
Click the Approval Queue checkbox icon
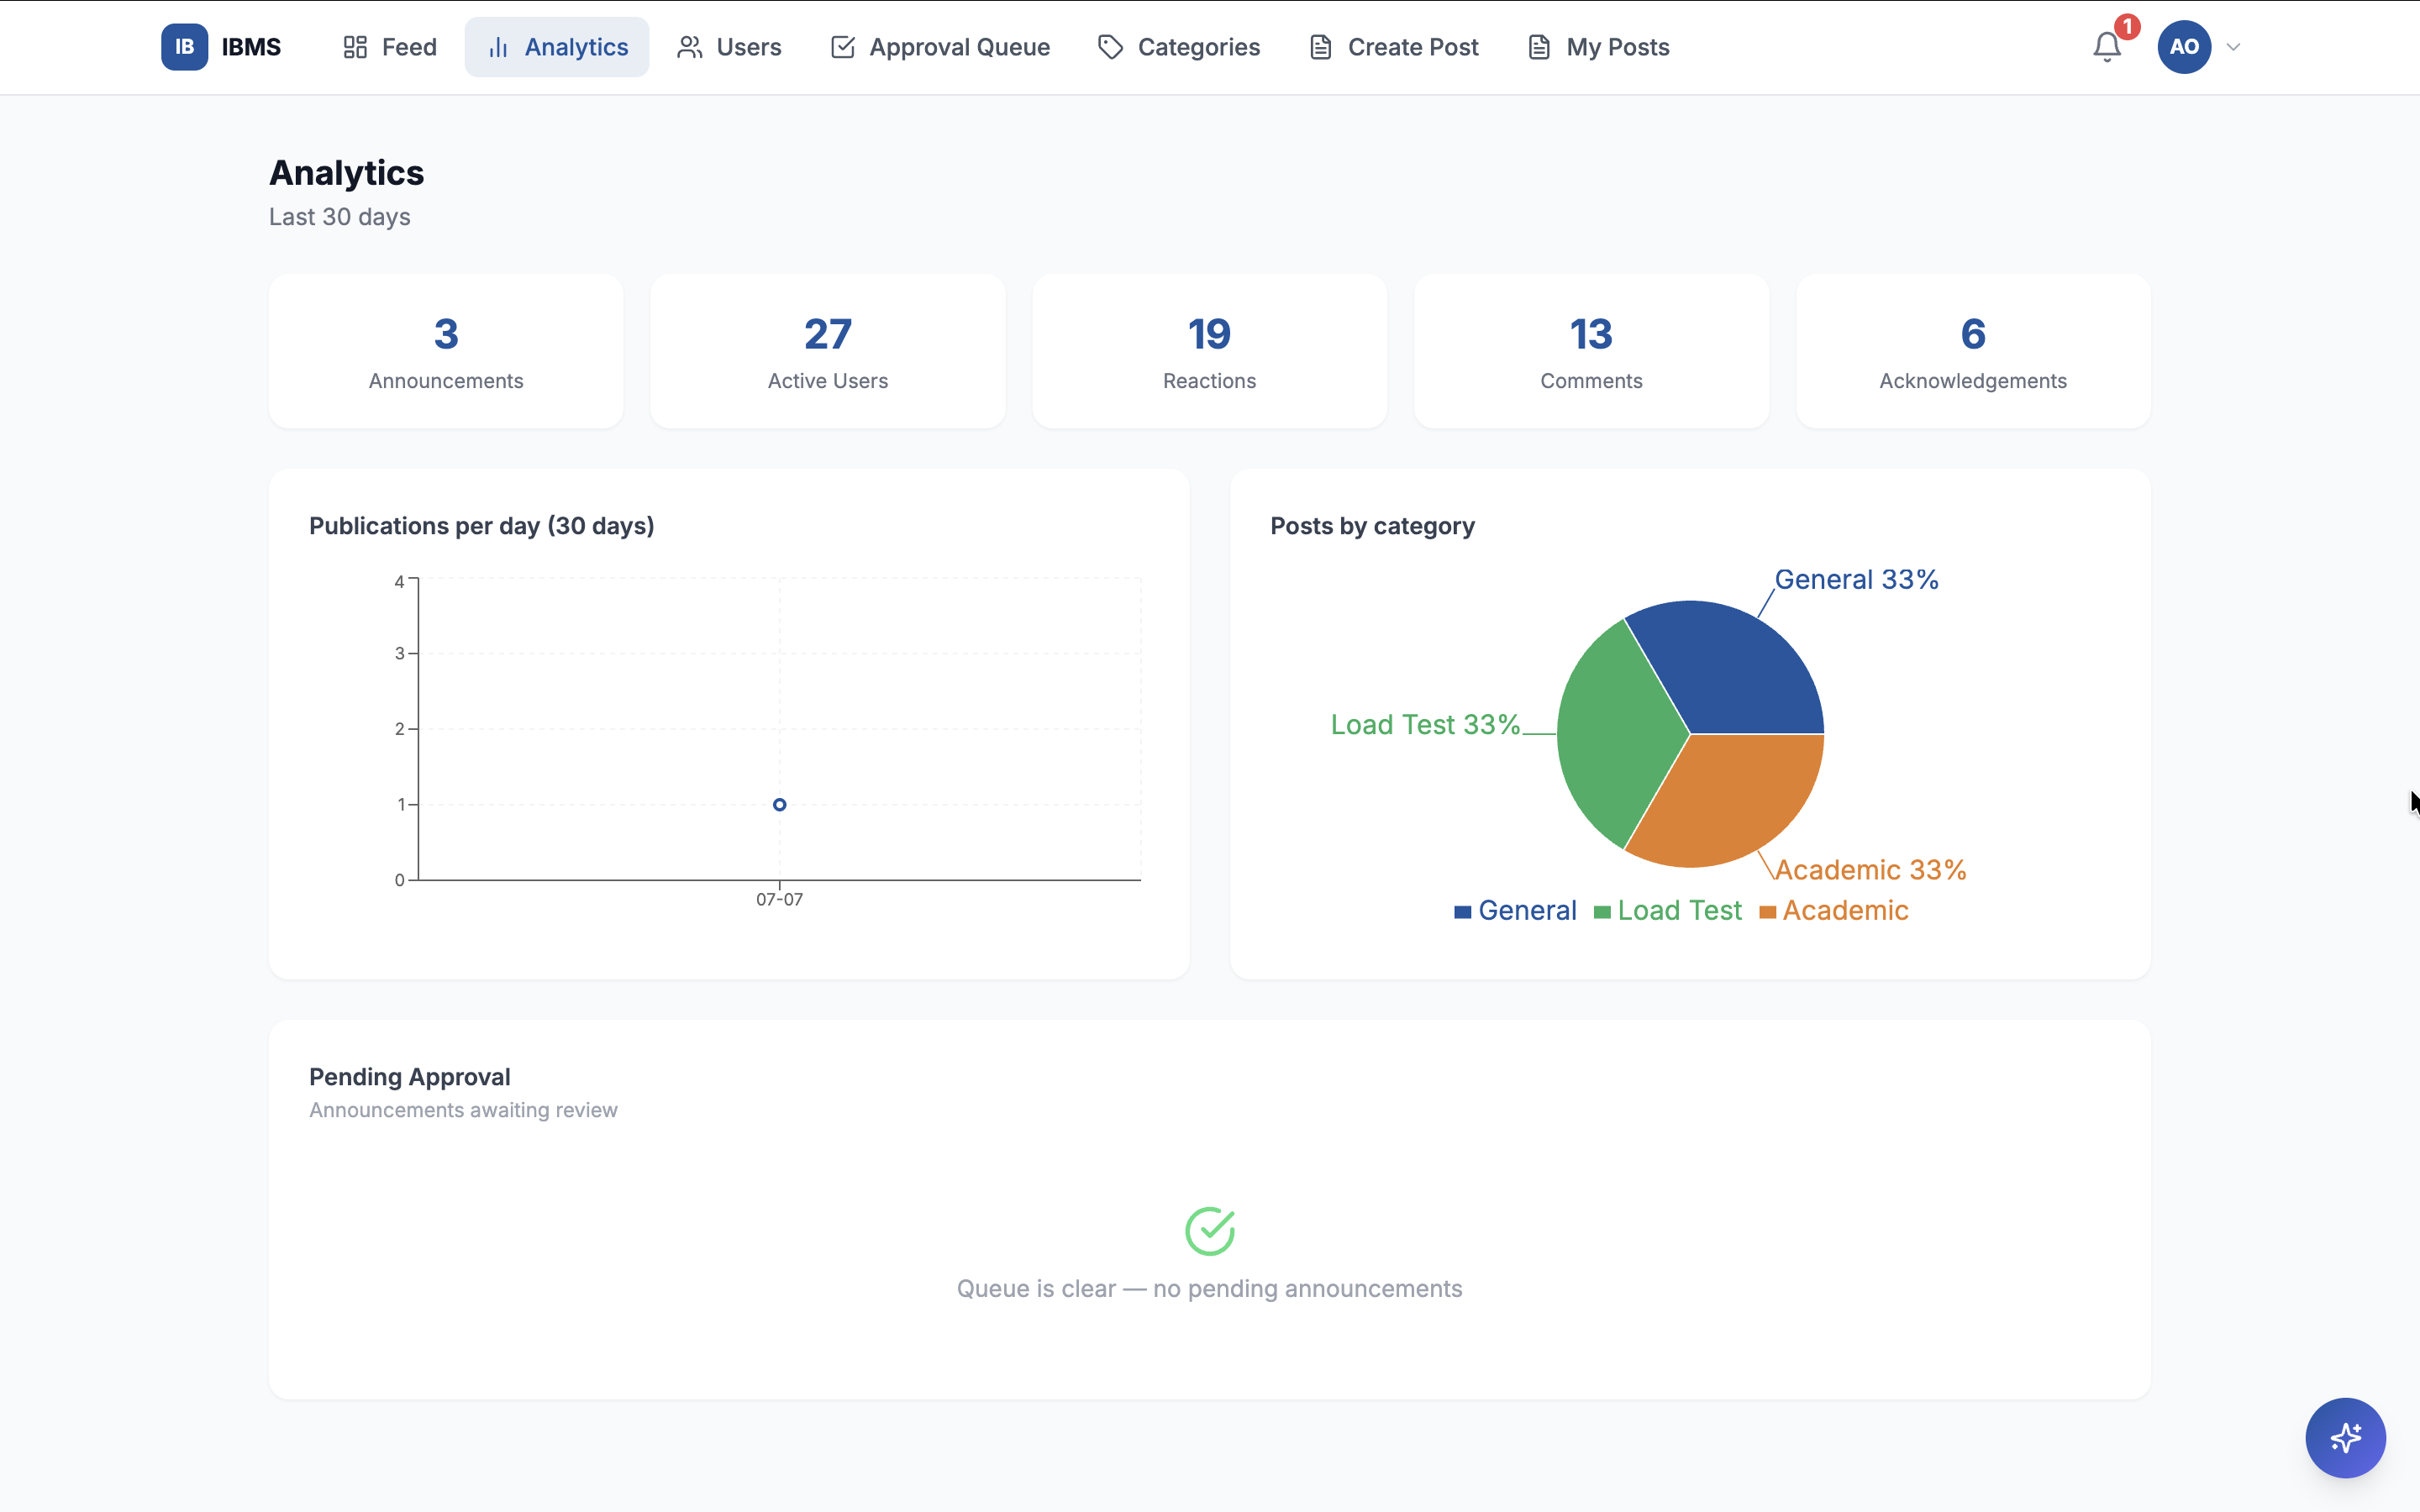click(x=842, y=47)
